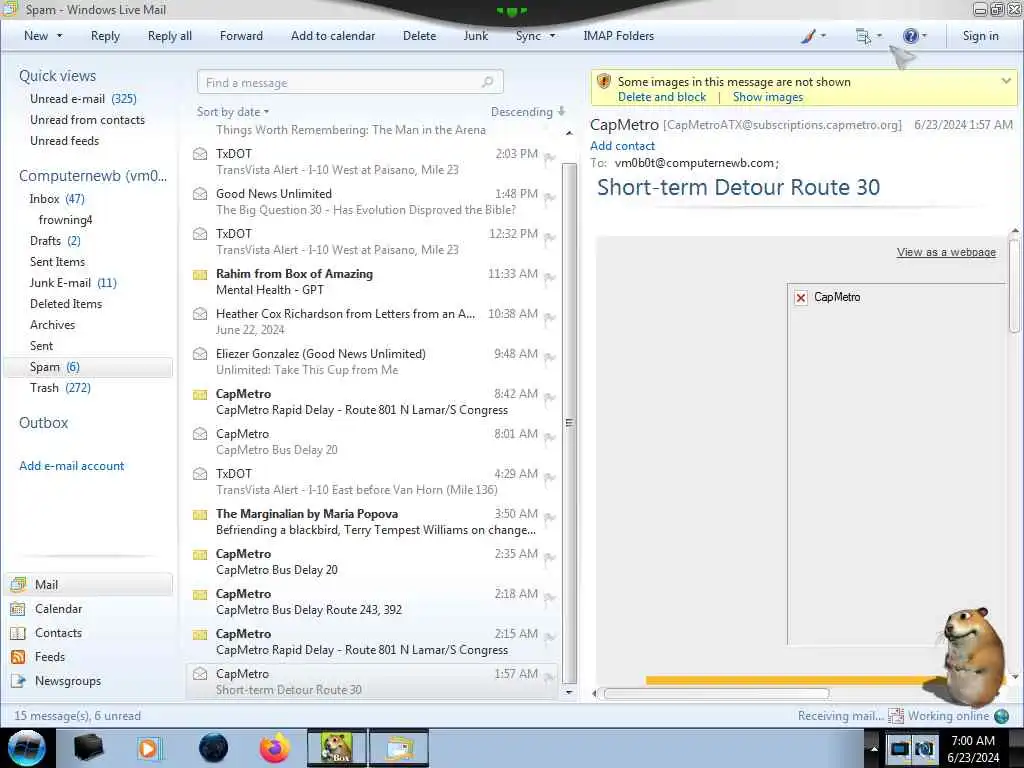The image size is (1024, 768).
Task: Open the Feeds RSS icon
Action: click(18, 657)
